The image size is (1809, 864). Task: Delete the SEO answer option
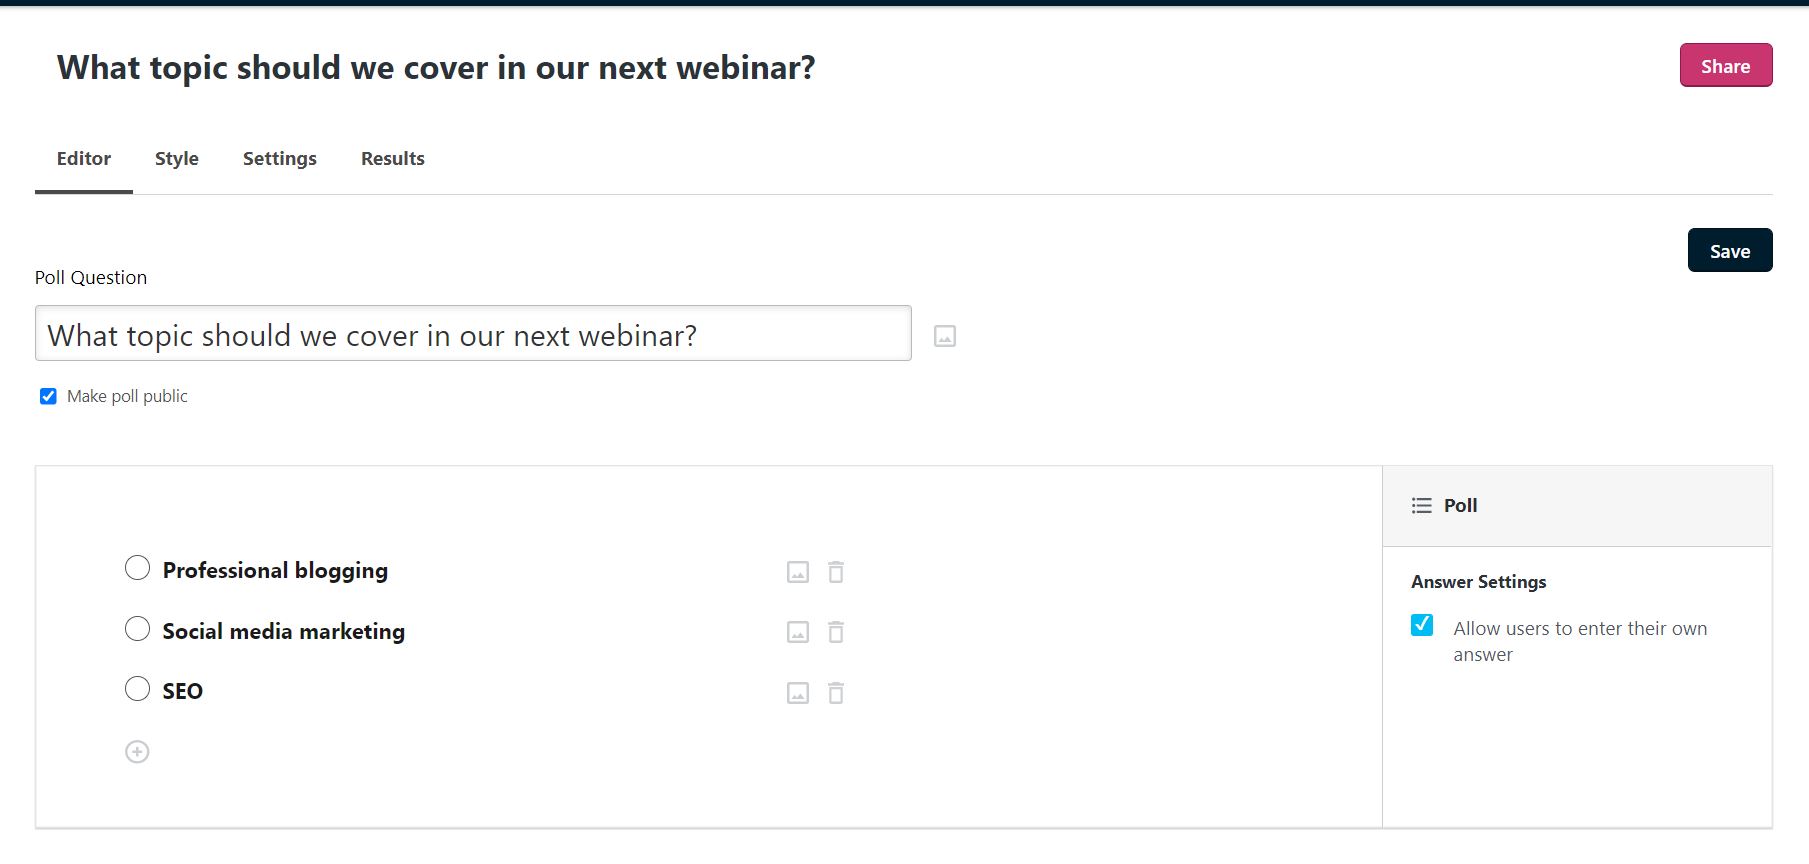(x=836, y=692)
